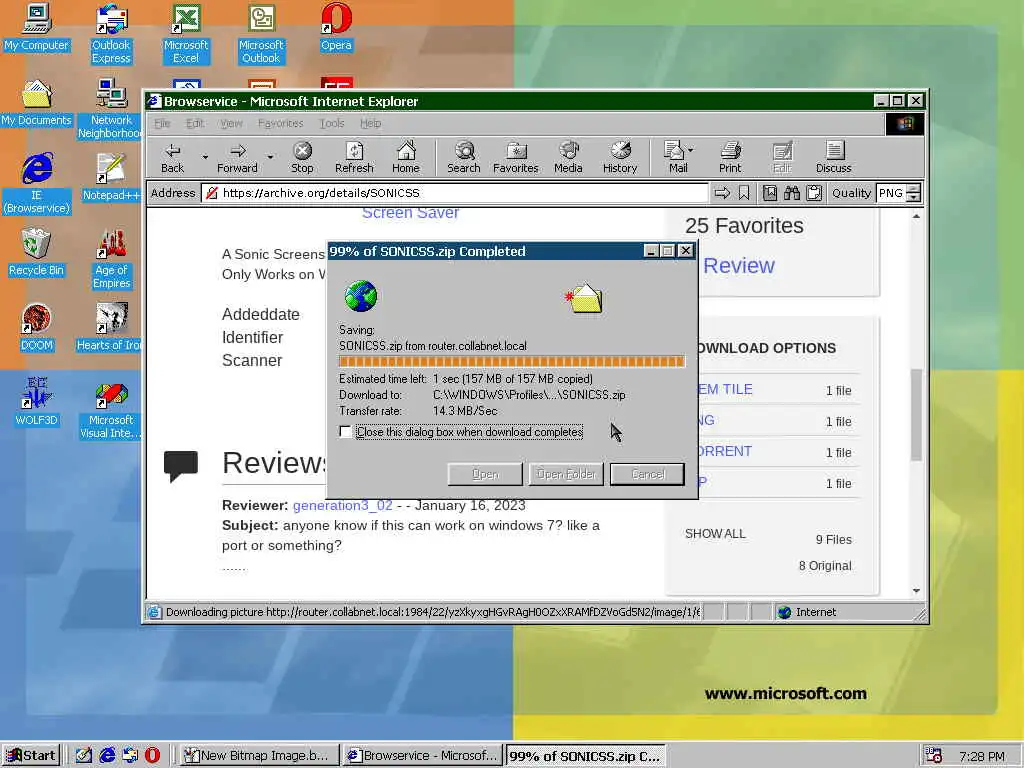Image resolution: width=1024 pixels, height=768 pixels.
Task: Open the Media toolbar button
Action: coord(568,157)
